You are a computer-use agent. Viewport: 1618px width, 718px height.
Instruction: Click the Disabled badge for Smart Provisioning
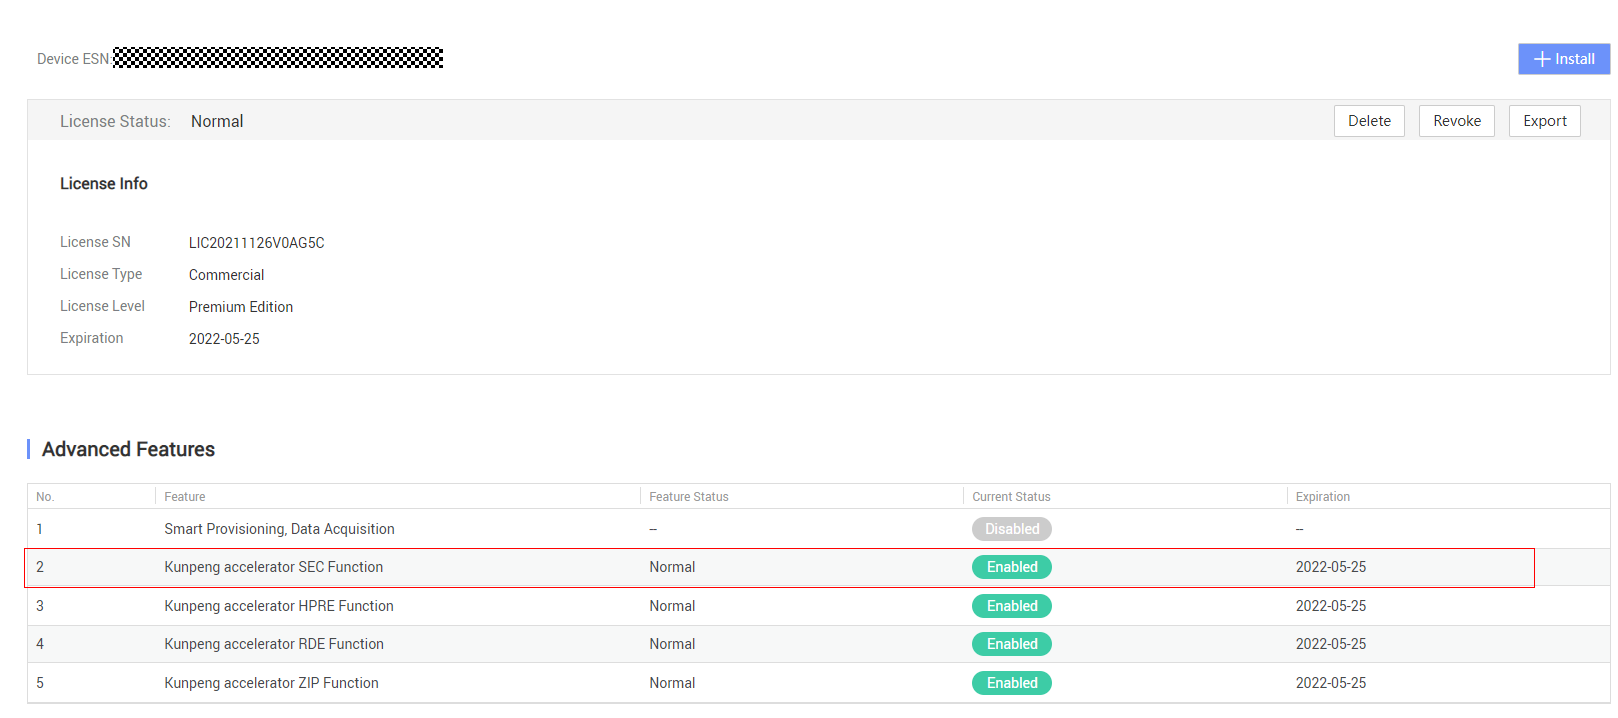point(1012,529)
